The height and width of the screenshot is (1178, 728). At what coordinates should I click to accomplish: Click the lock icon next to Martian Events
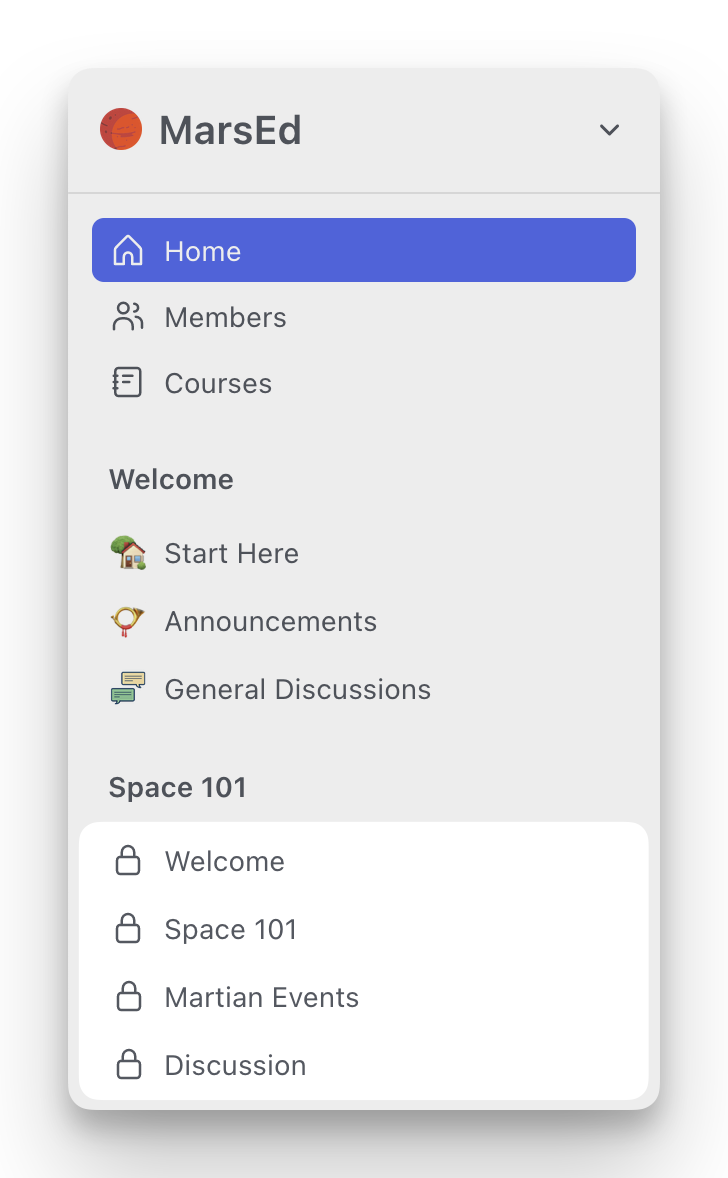click(129, 996)
